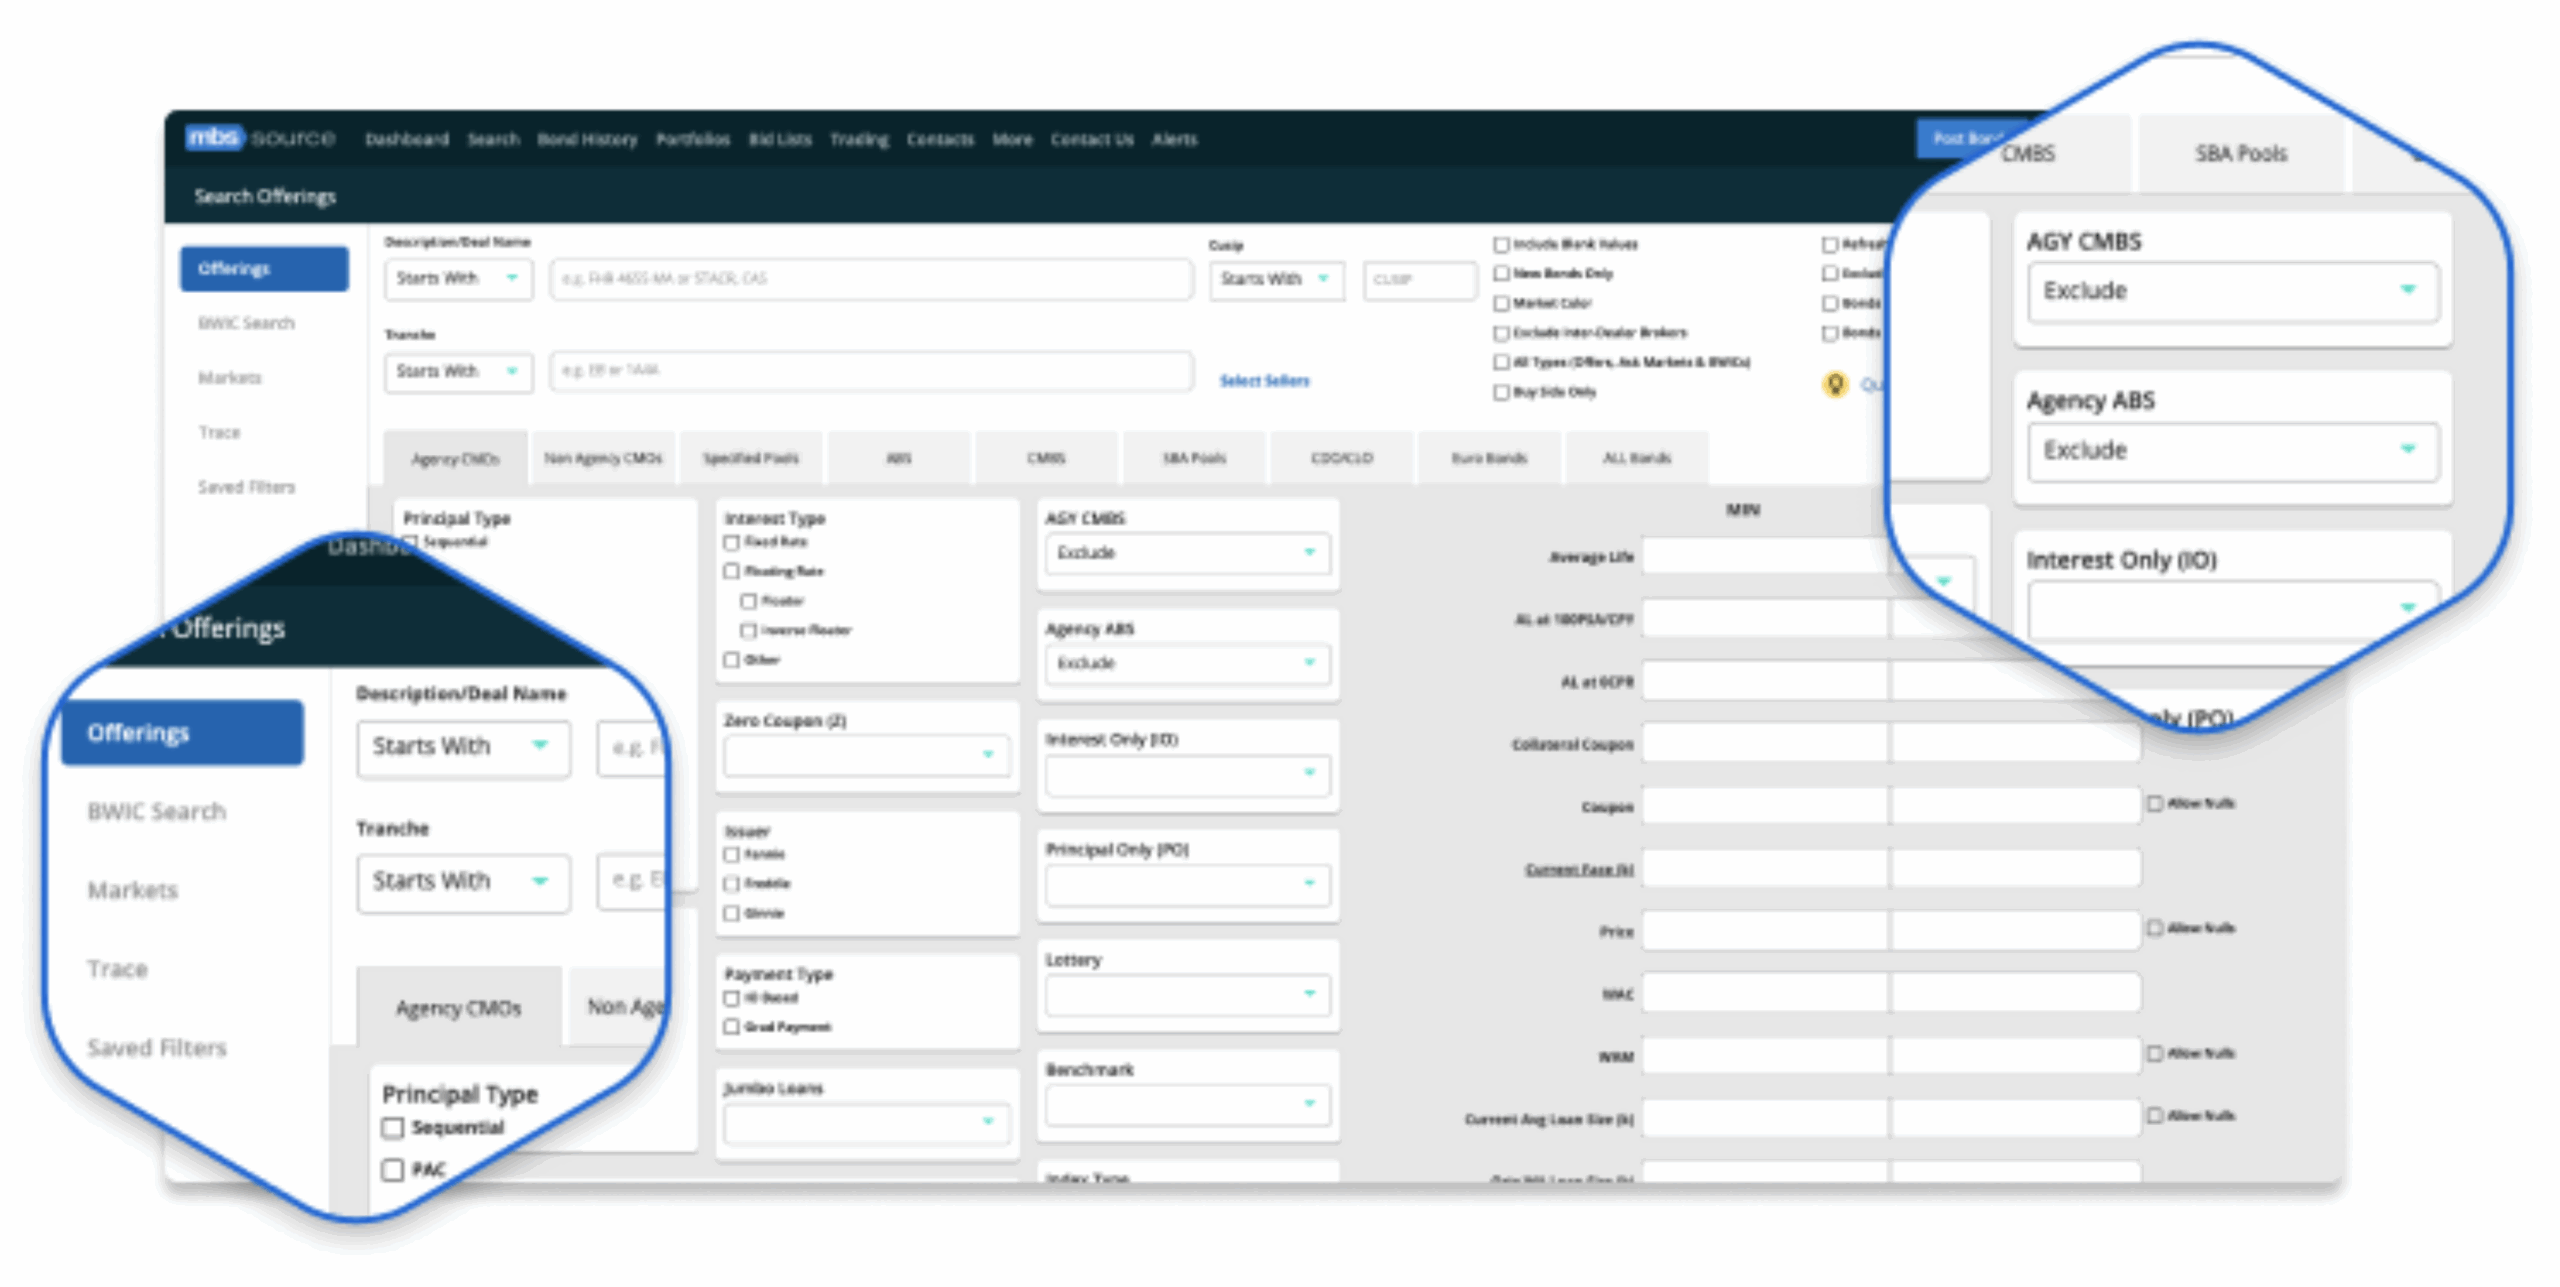The height and width of the screenshot is (1287, 2560).
Task: Enable the Fixed Rate interest type
Action: pos(730,541)
